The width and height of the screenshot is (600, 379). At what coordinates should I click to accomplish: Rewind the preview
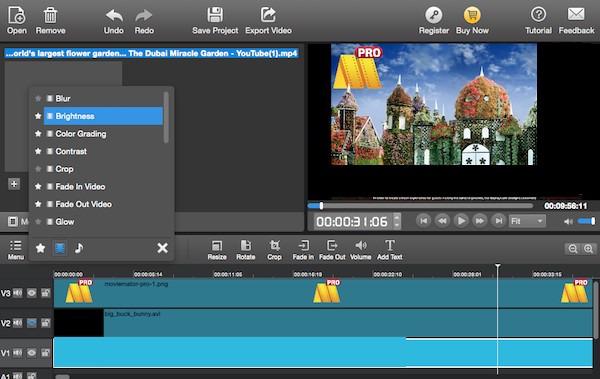(442, 221)
